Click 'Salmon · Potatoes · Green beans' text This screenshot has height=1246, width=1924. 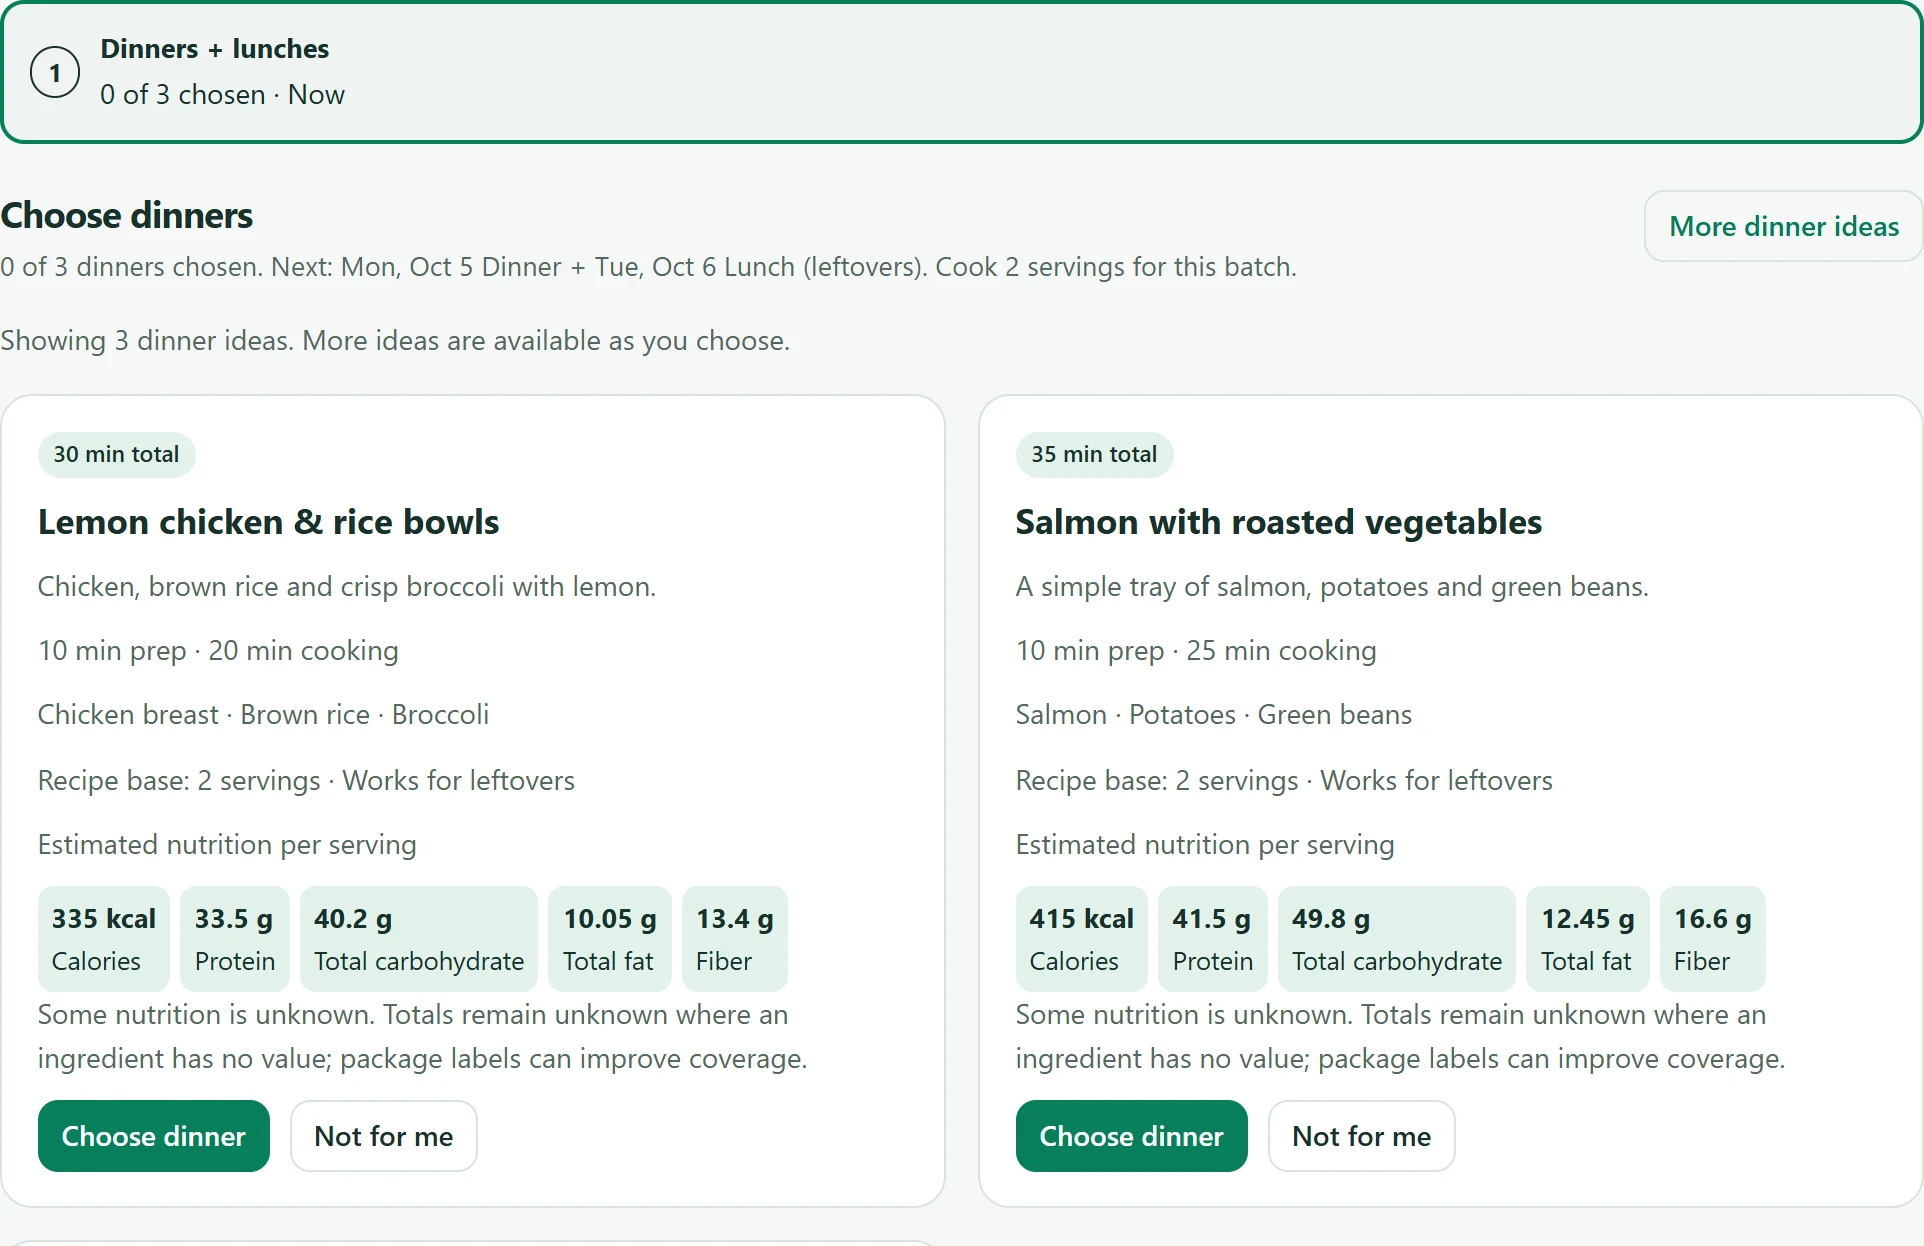(1214, 715)
